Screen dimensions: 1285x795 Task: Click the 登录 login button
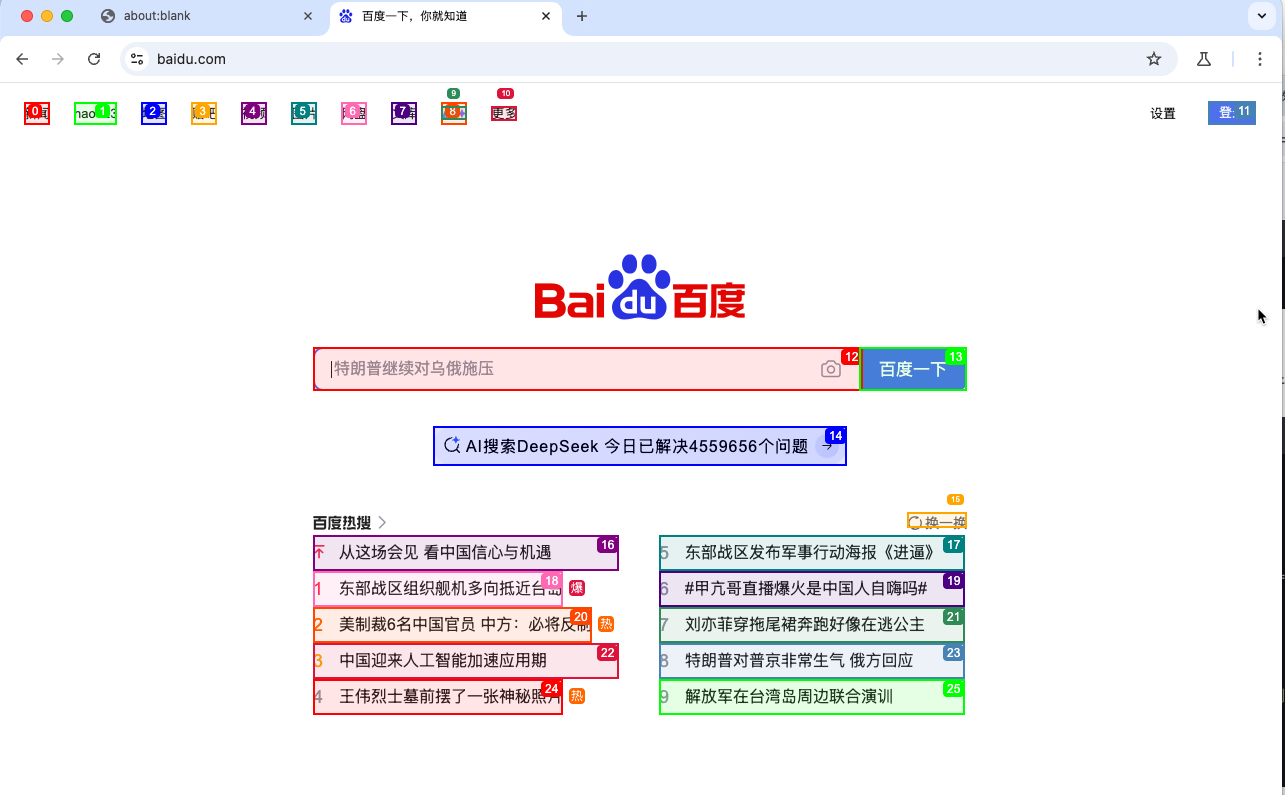pyautogui.click(x=1232, y=113)
